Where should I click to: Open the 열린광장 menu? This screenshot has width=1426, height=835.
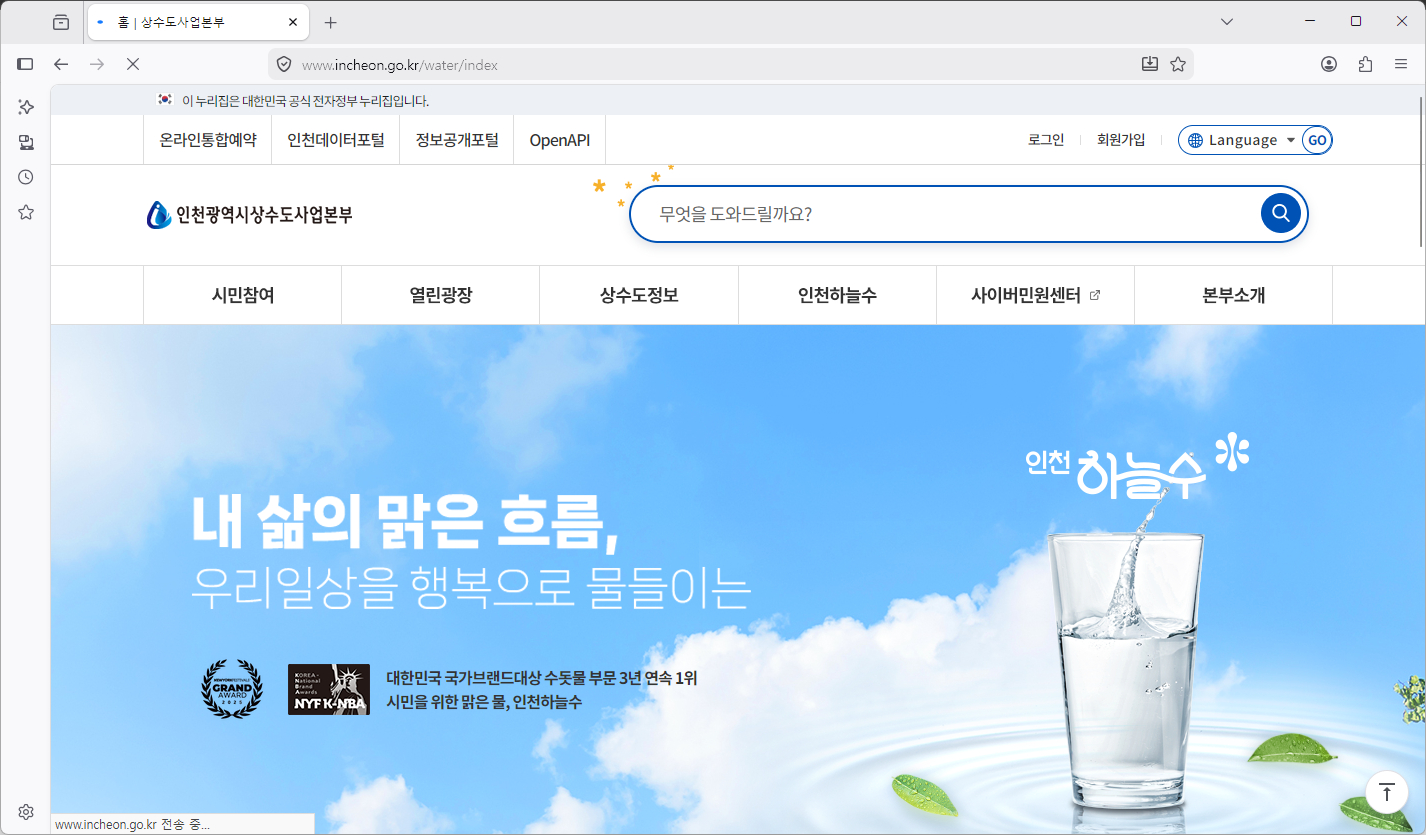coord(441,295)
